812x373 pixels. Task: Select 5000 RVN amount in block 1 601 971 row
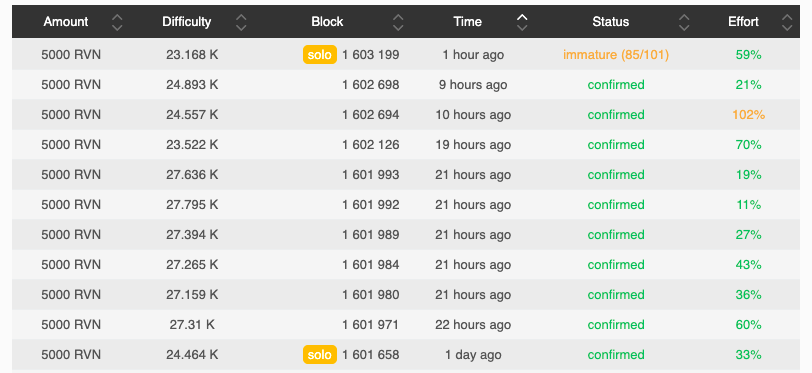(x=71, y=325)
